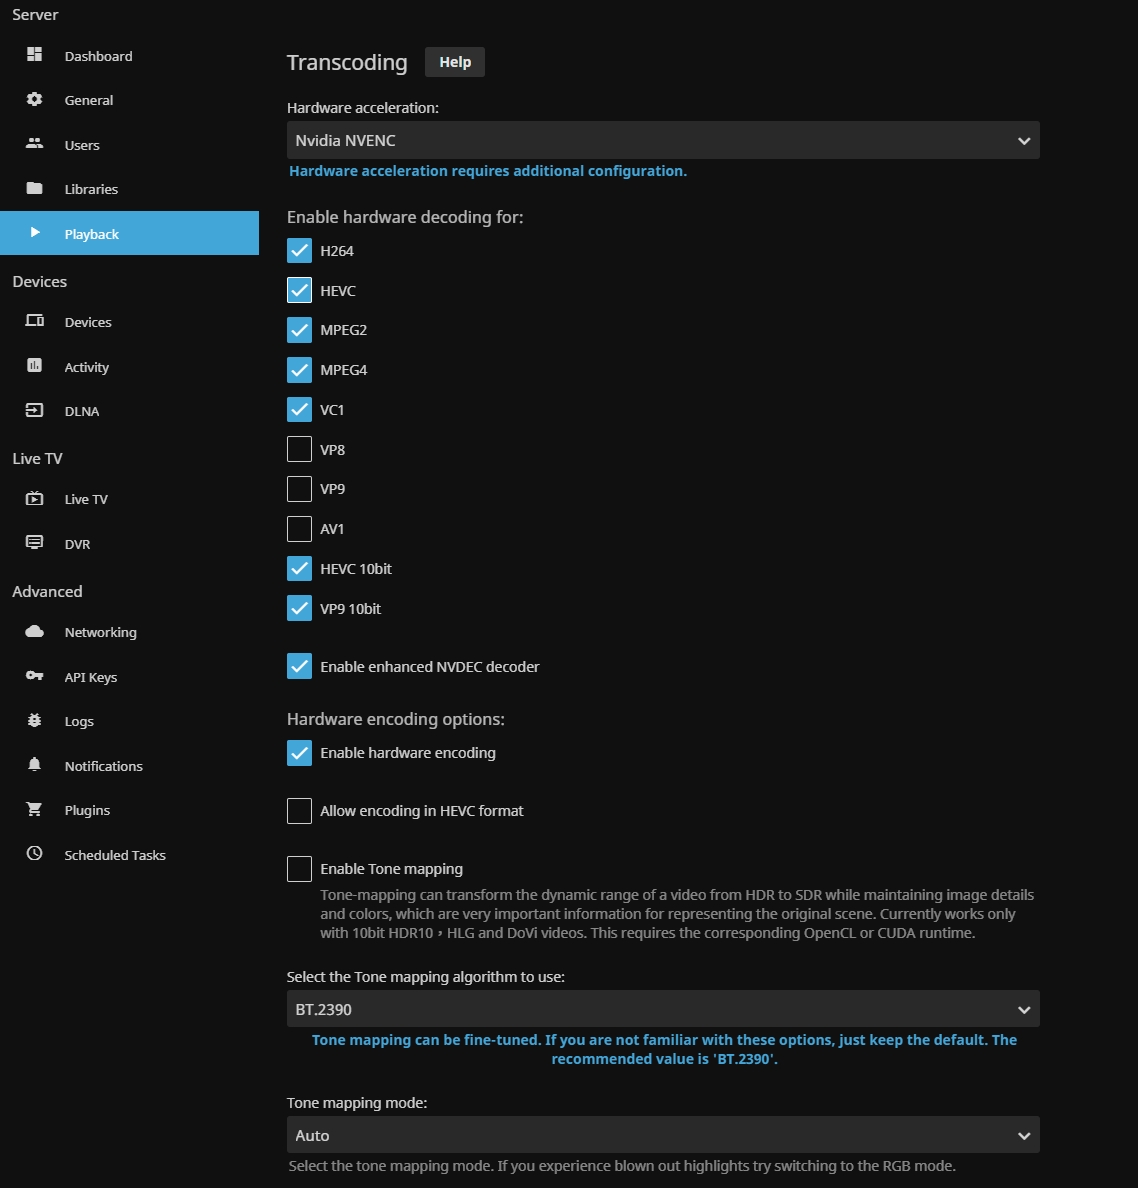Check Allow encoding in HEVC format

(299, 810)
